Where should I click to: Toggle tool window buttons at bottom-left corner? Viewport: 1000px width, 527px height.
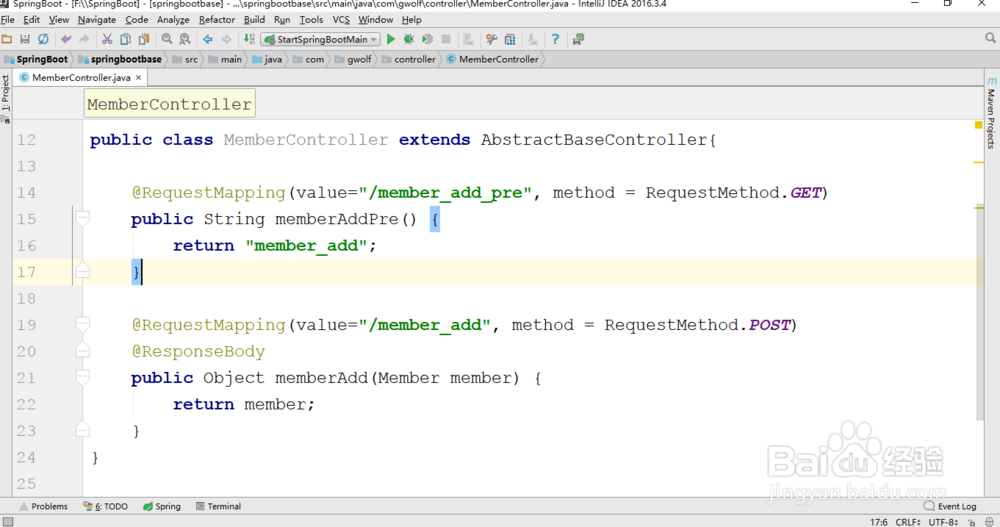(8, 522)
